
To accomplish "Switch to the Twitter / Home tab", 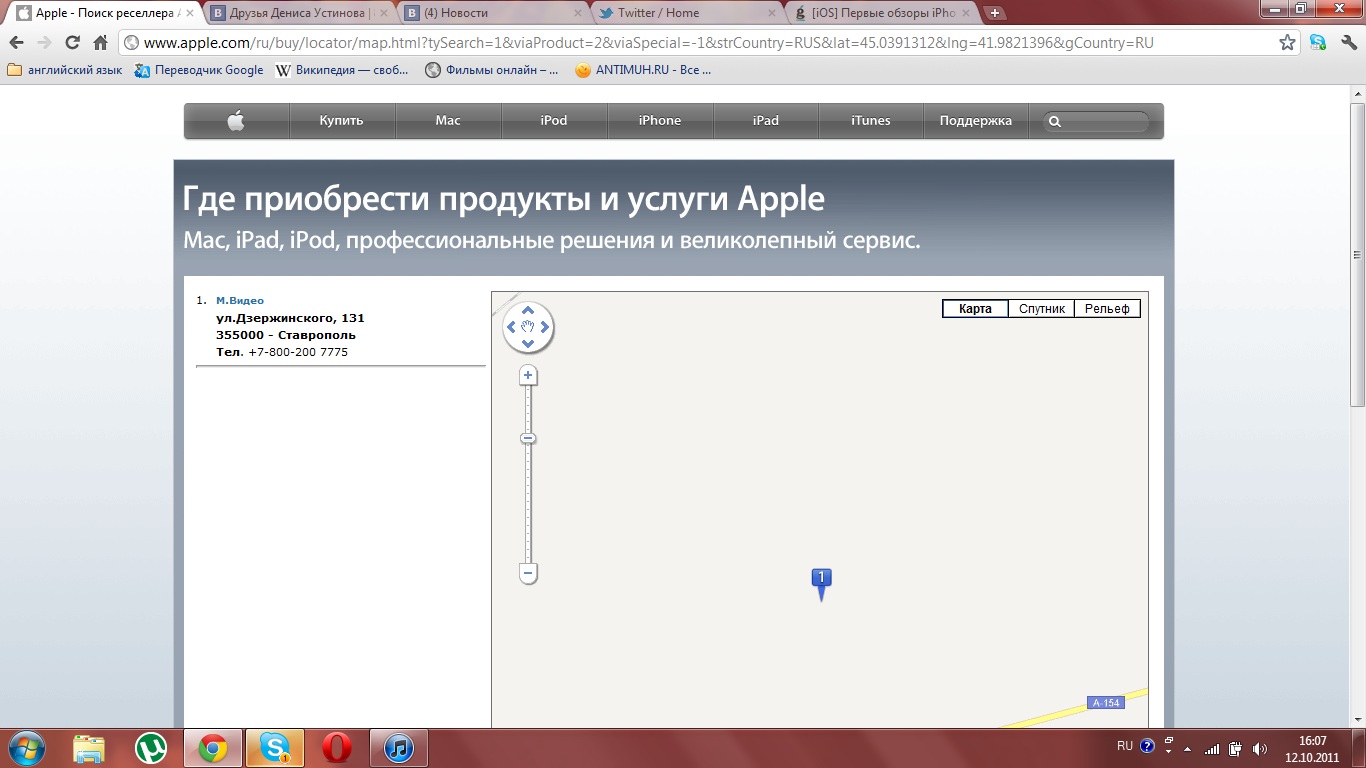I will (x=684, y=13).
